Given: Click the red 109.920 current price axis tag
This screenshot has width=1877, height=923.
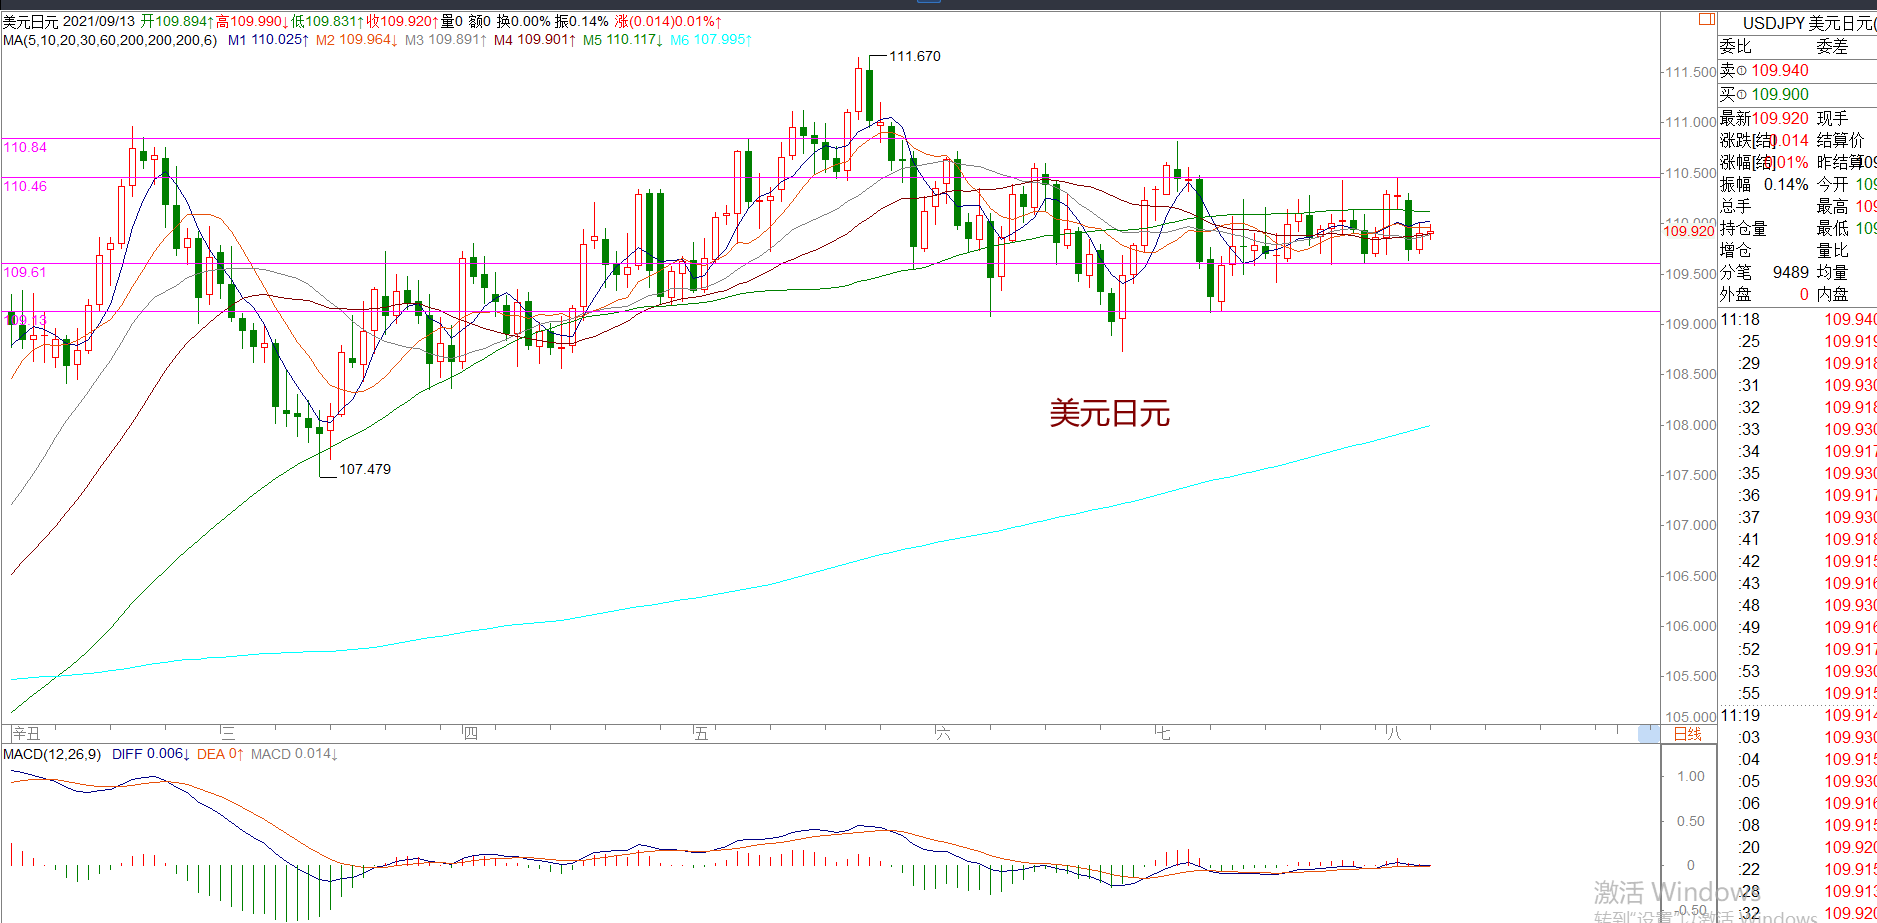Looking at the screenshot, I should click(1689, 231).
